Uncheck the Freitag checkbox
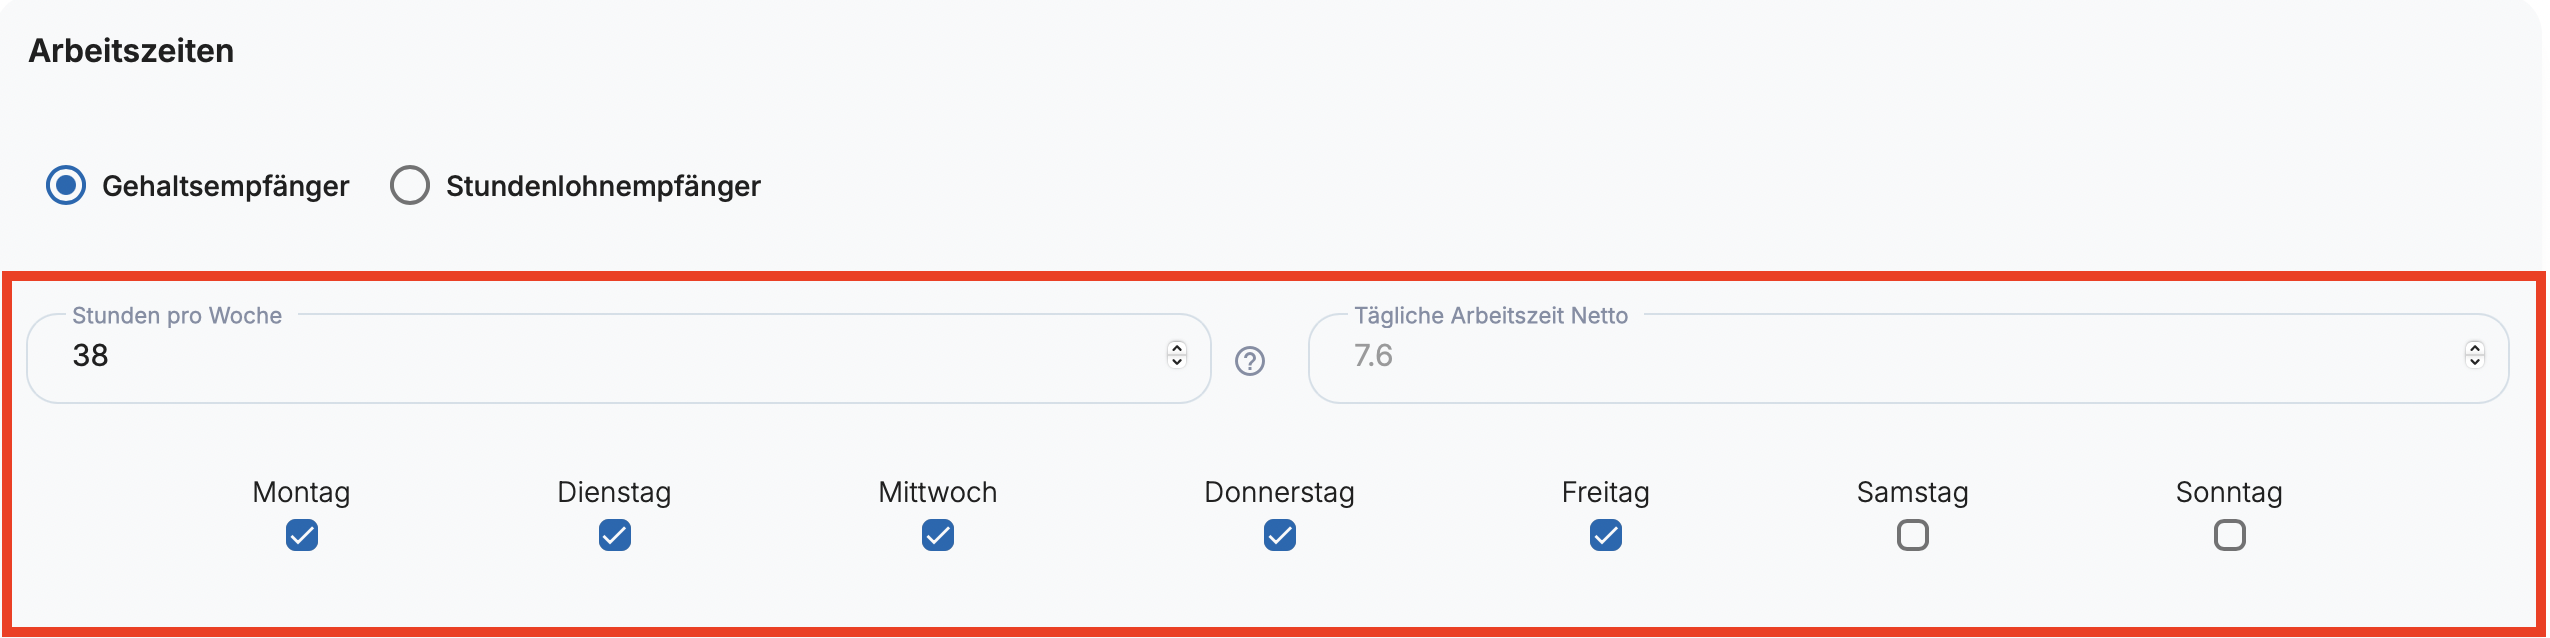This screenshot has height=638, width=2550. click(x=1605, y=535)
